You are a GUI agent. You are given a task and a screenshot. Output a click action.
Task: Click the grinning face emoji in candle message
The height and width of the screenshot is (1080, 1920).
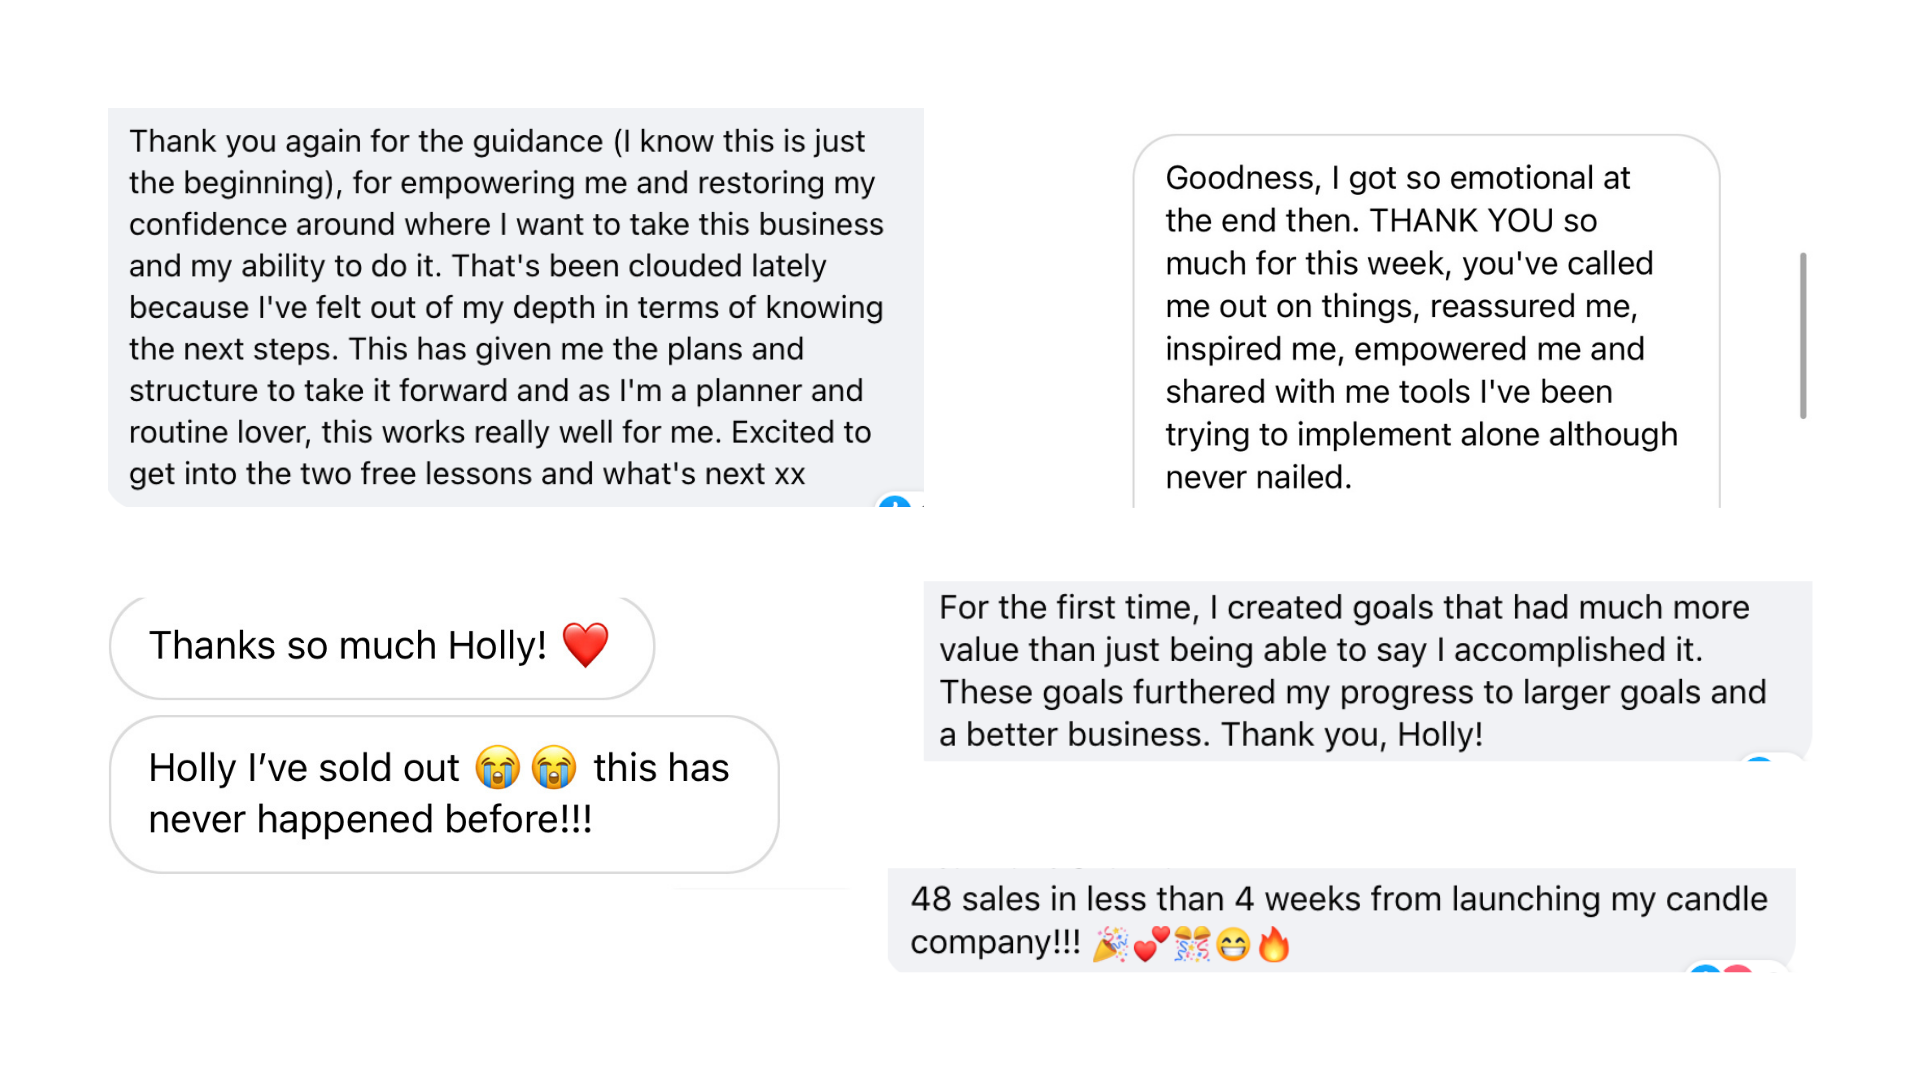[1233, 944]
